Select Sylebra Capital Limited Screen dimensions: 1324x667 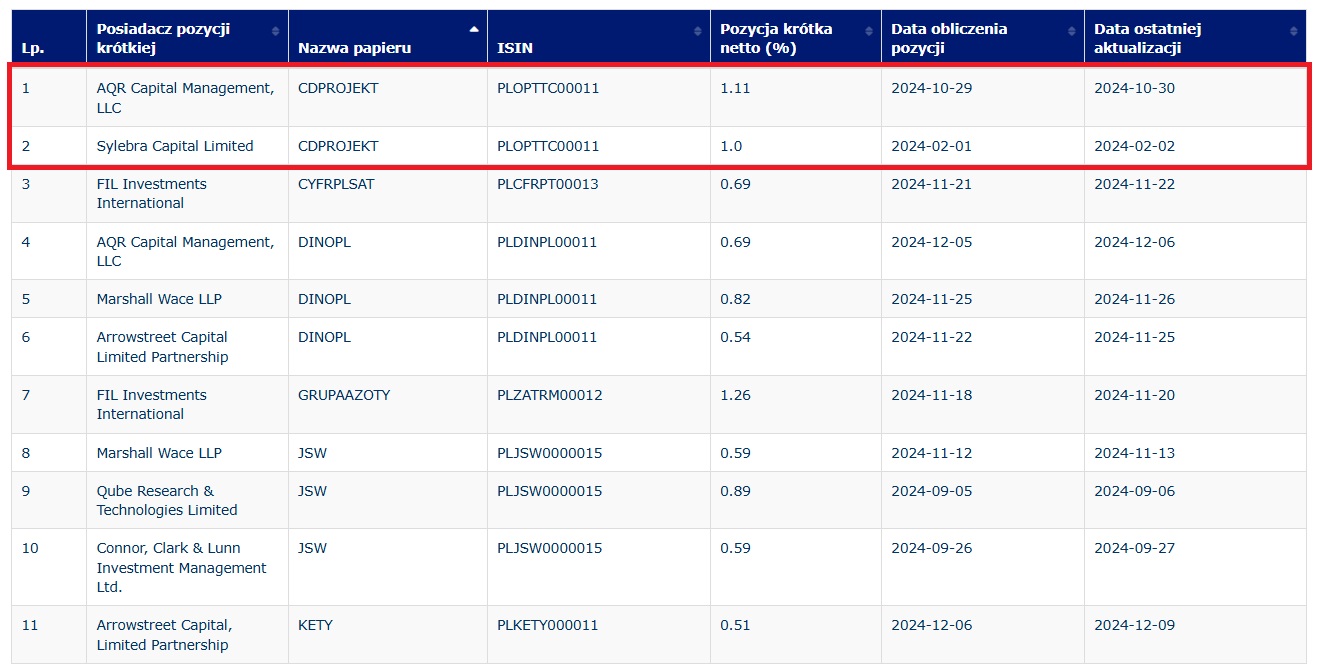point(175,146)
